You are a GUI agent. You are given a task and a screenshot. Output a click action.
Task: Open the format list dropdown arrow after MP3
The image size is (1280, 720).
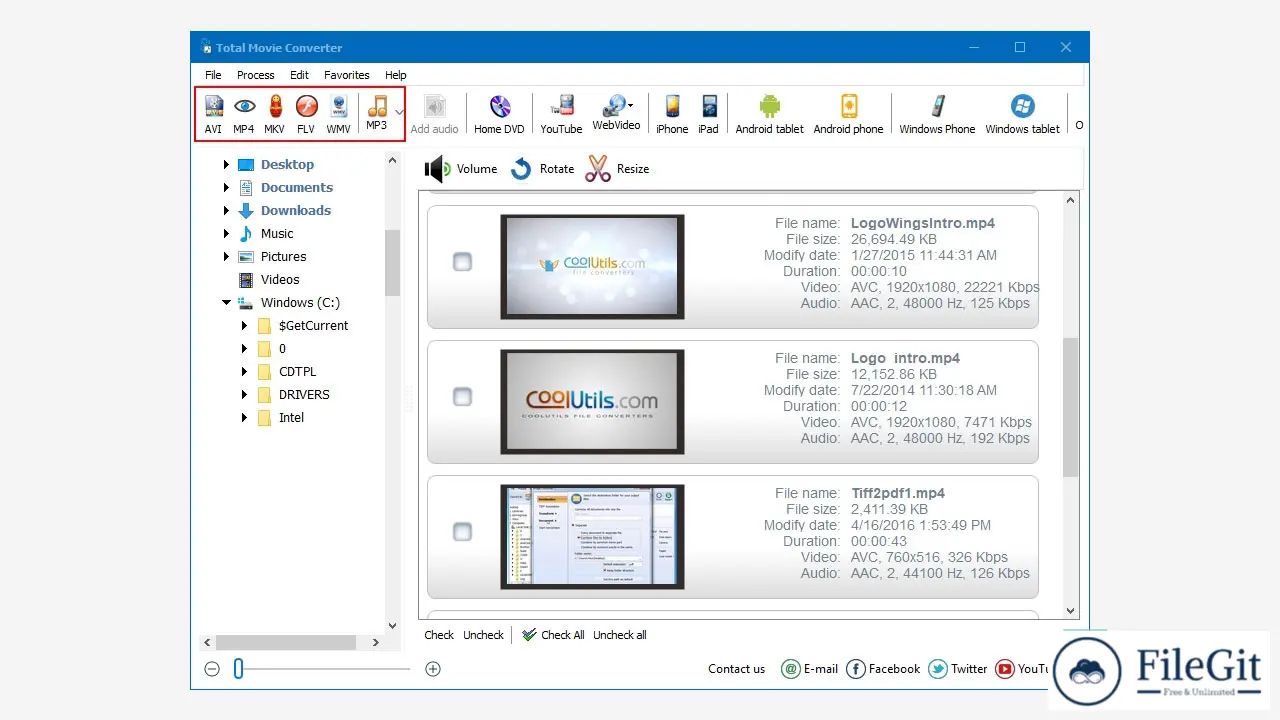[x=399, y=113]
